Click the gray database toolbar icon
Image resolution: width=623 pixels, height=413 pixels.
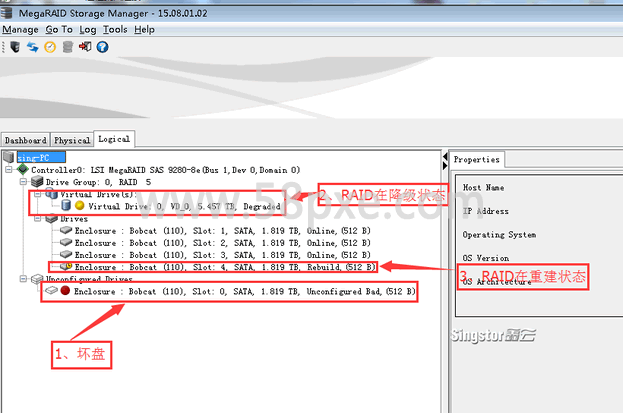68,47
